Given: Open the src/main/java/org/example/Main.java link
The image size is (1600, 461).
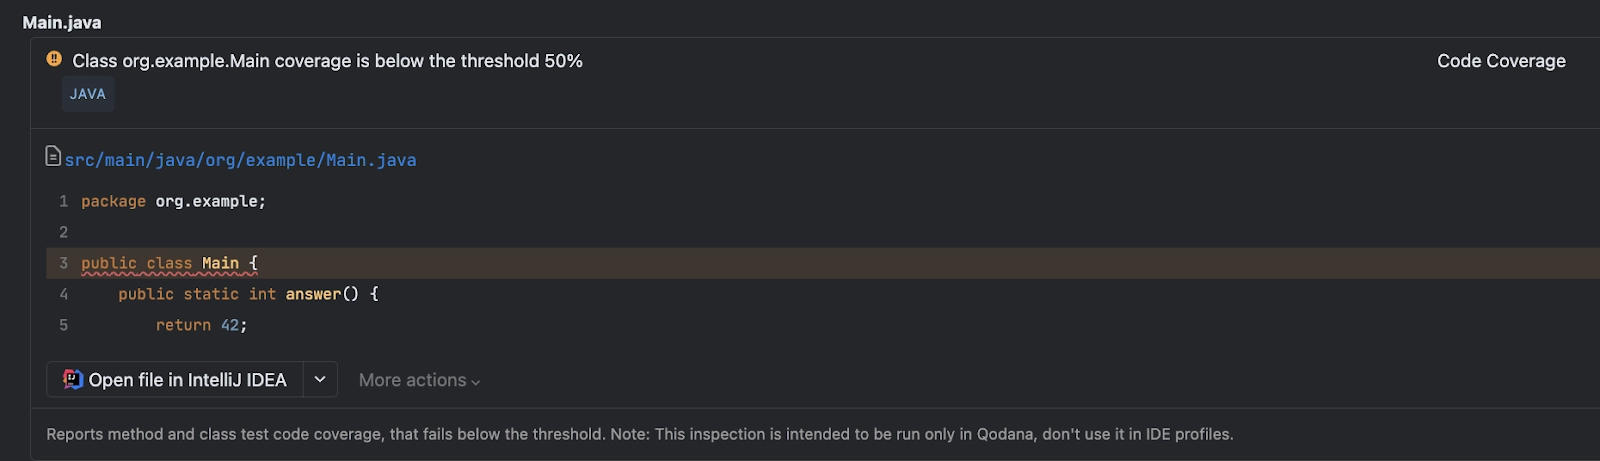Looking at the screenshot, I should [240, 160].
